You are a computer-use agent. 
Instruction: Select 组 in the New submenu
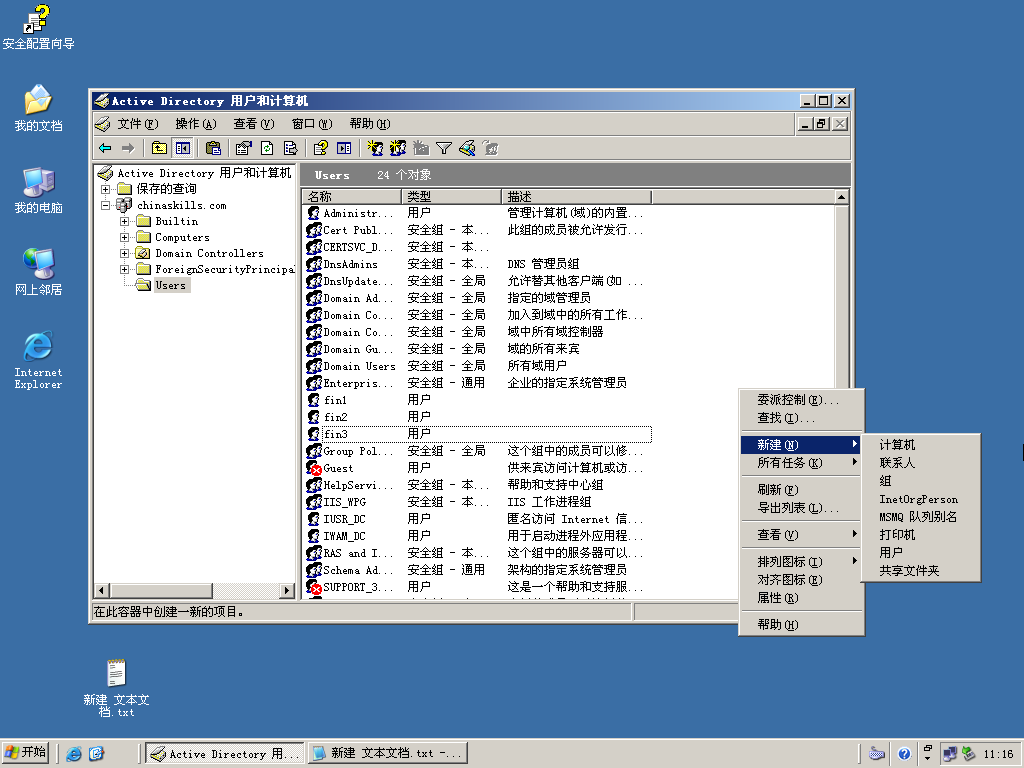921,481
